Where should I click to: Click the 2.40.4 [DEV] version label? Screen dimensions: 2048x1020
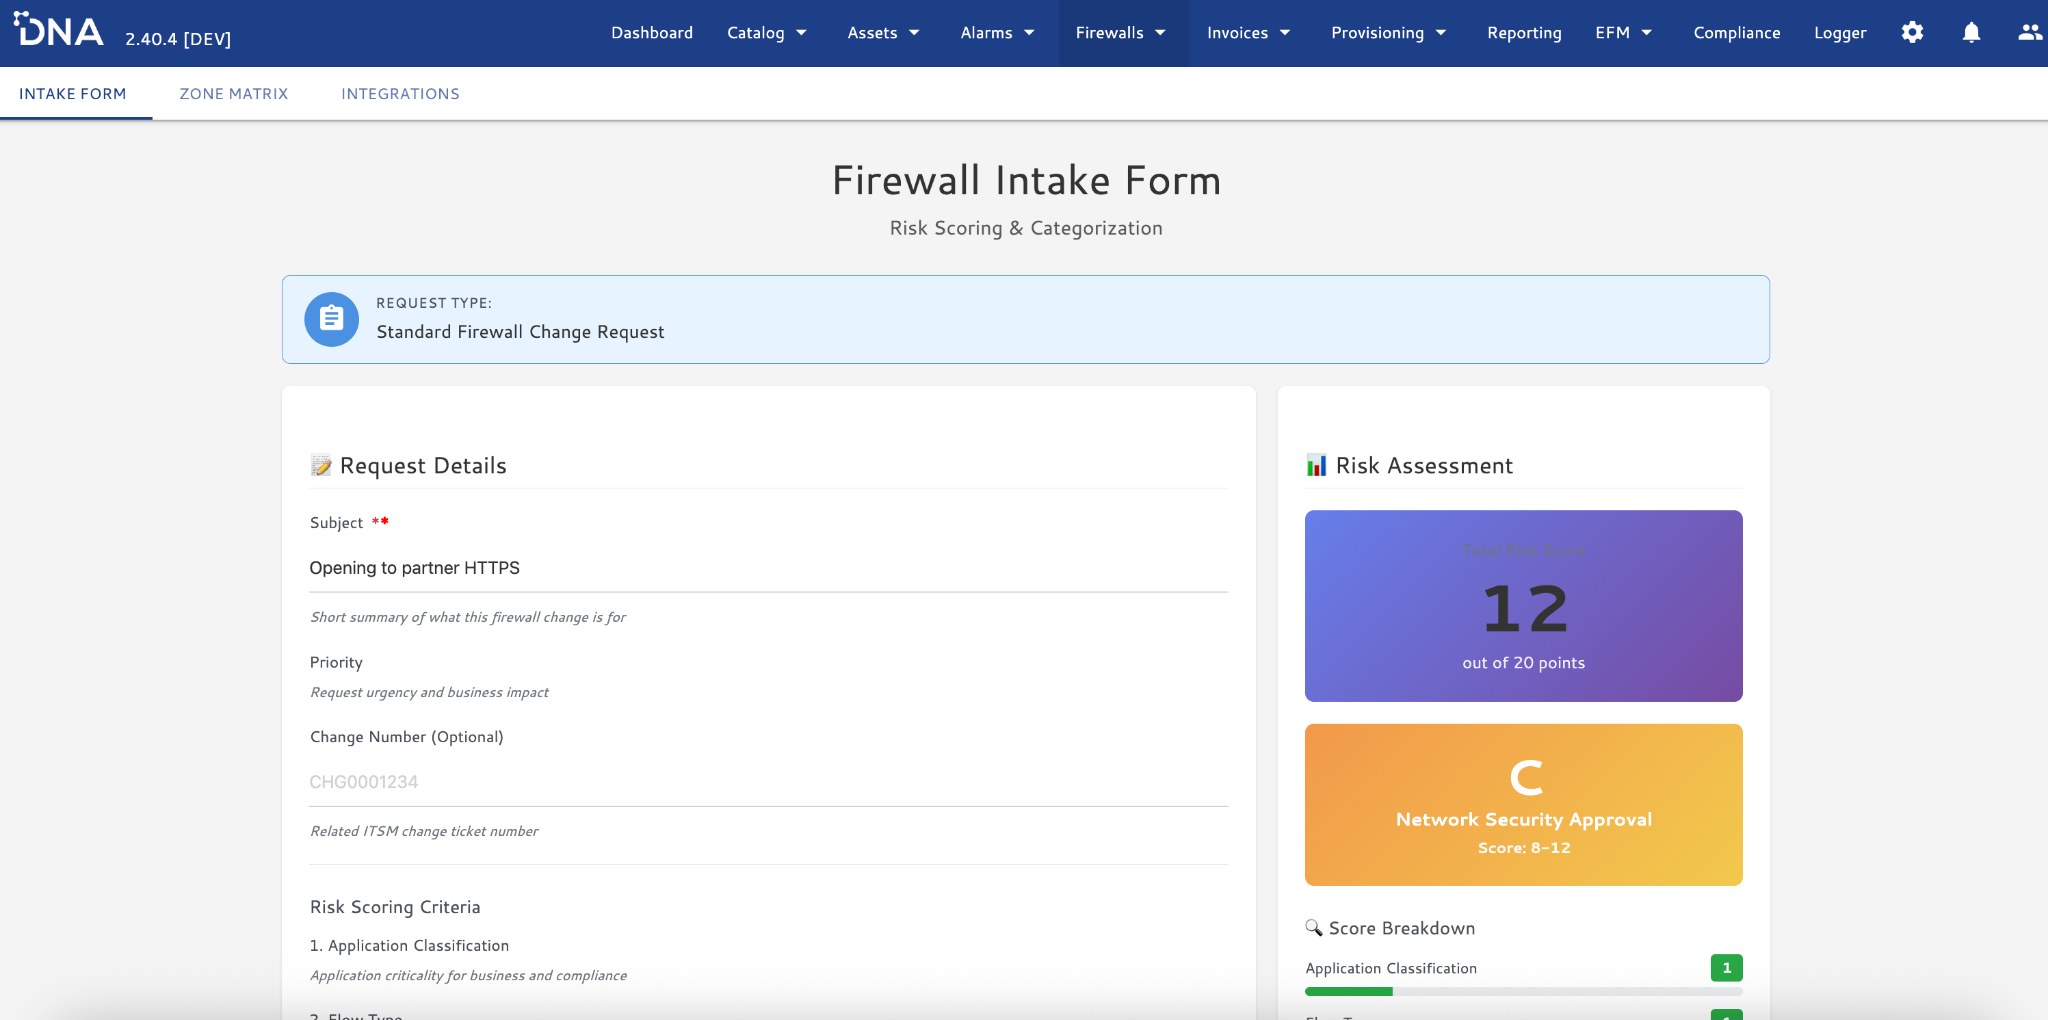point(178,39)
